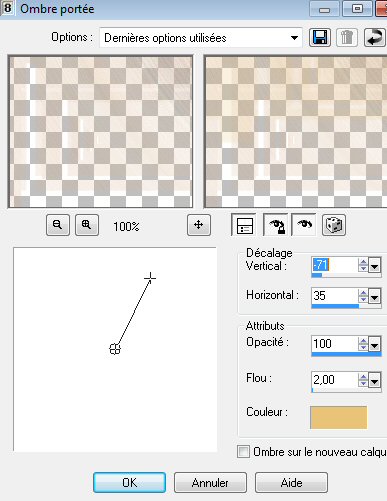Screen dimensions: 387x501
Task: Click the Flou spinner arrows
Action: pos(363,380)
